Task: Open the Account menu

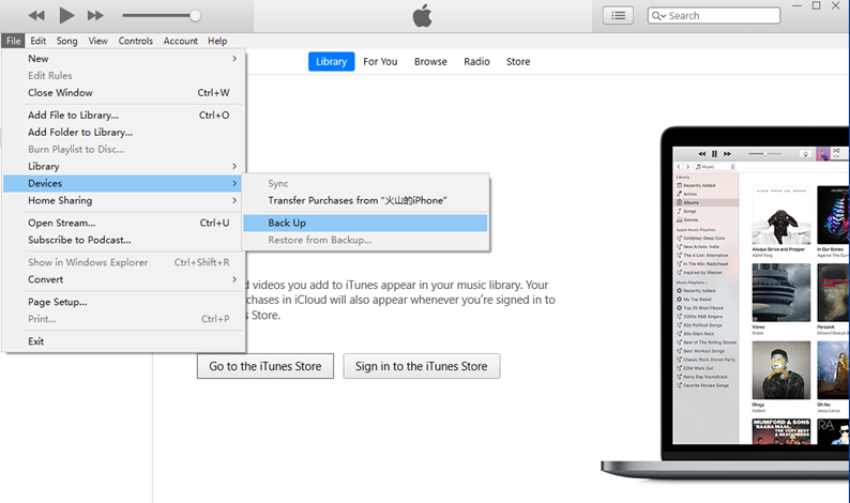Action: click(x=181, y=41)
